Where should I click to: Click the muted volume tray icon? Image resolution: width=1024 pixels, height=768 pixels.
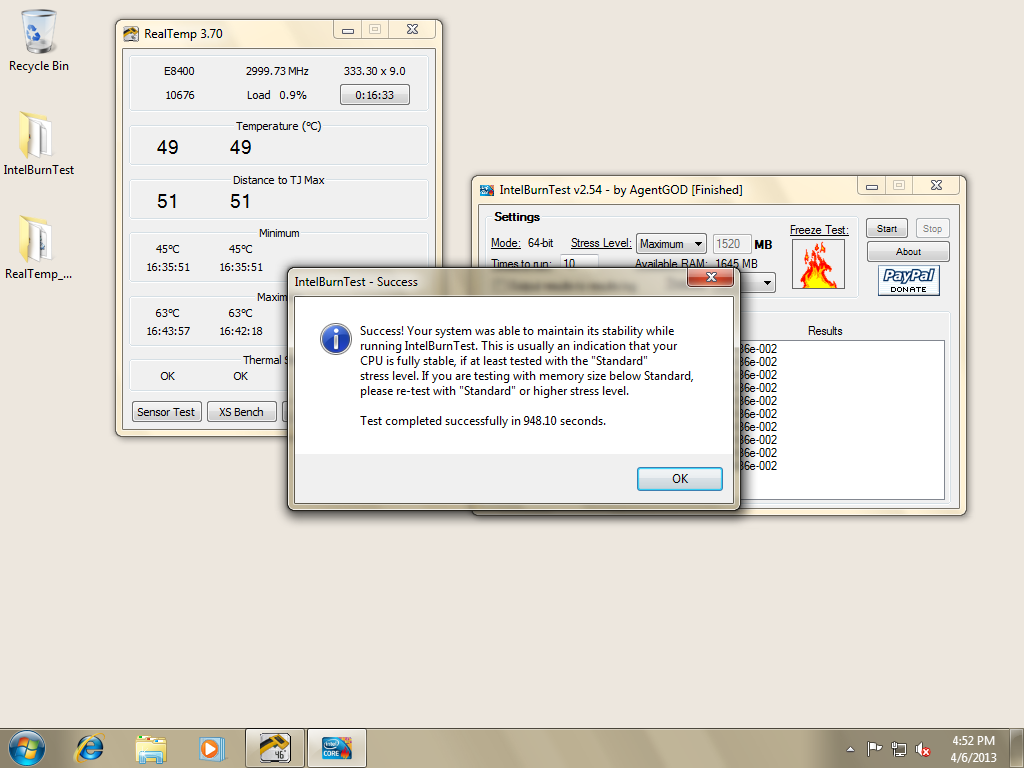[x=923, y=749]
